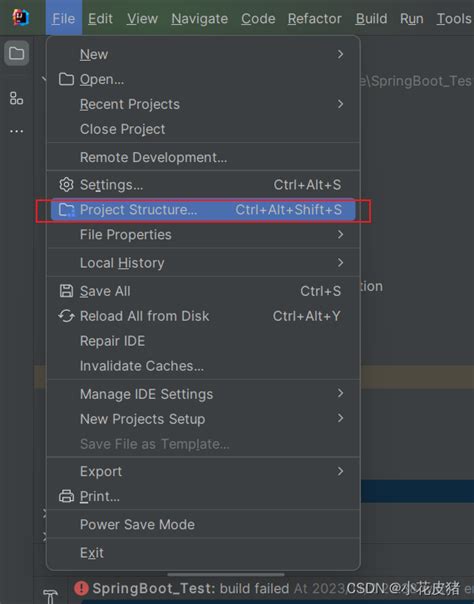
Task: Show more tool windows ellipsis icon
Action: (x=17, y=131)
